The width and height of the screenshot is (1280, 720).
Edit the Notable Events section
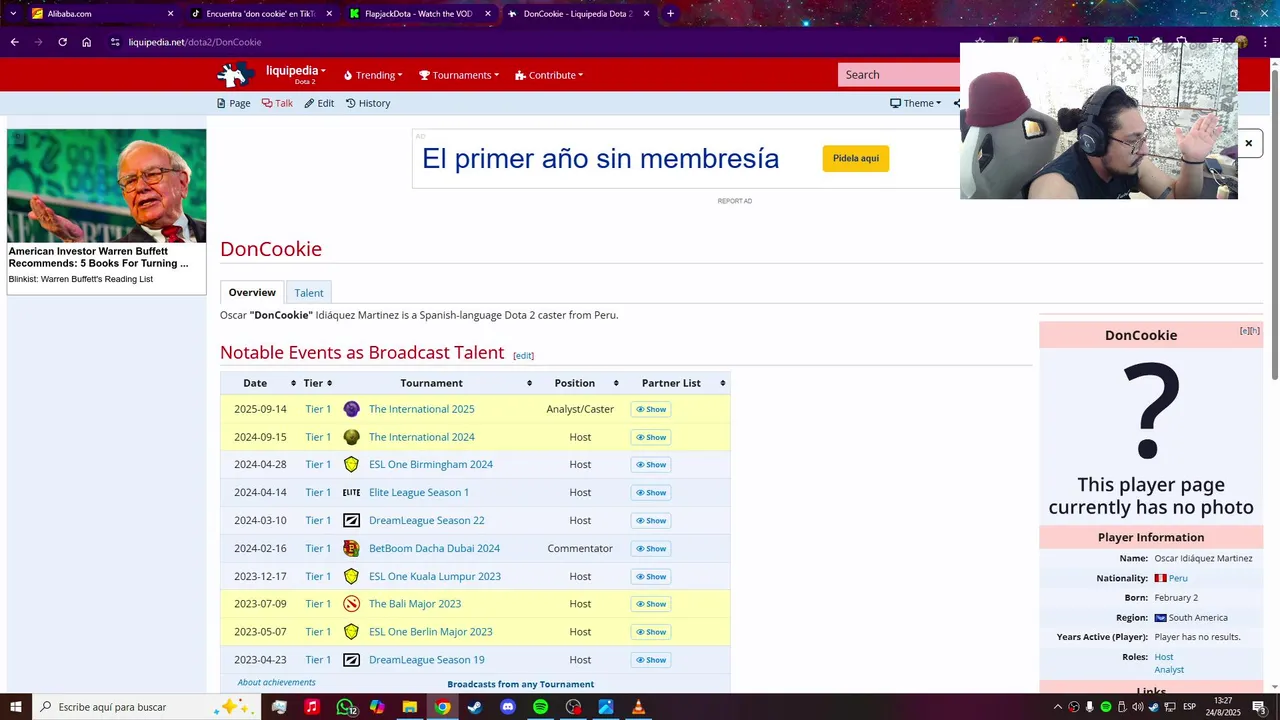click(523, 355)
